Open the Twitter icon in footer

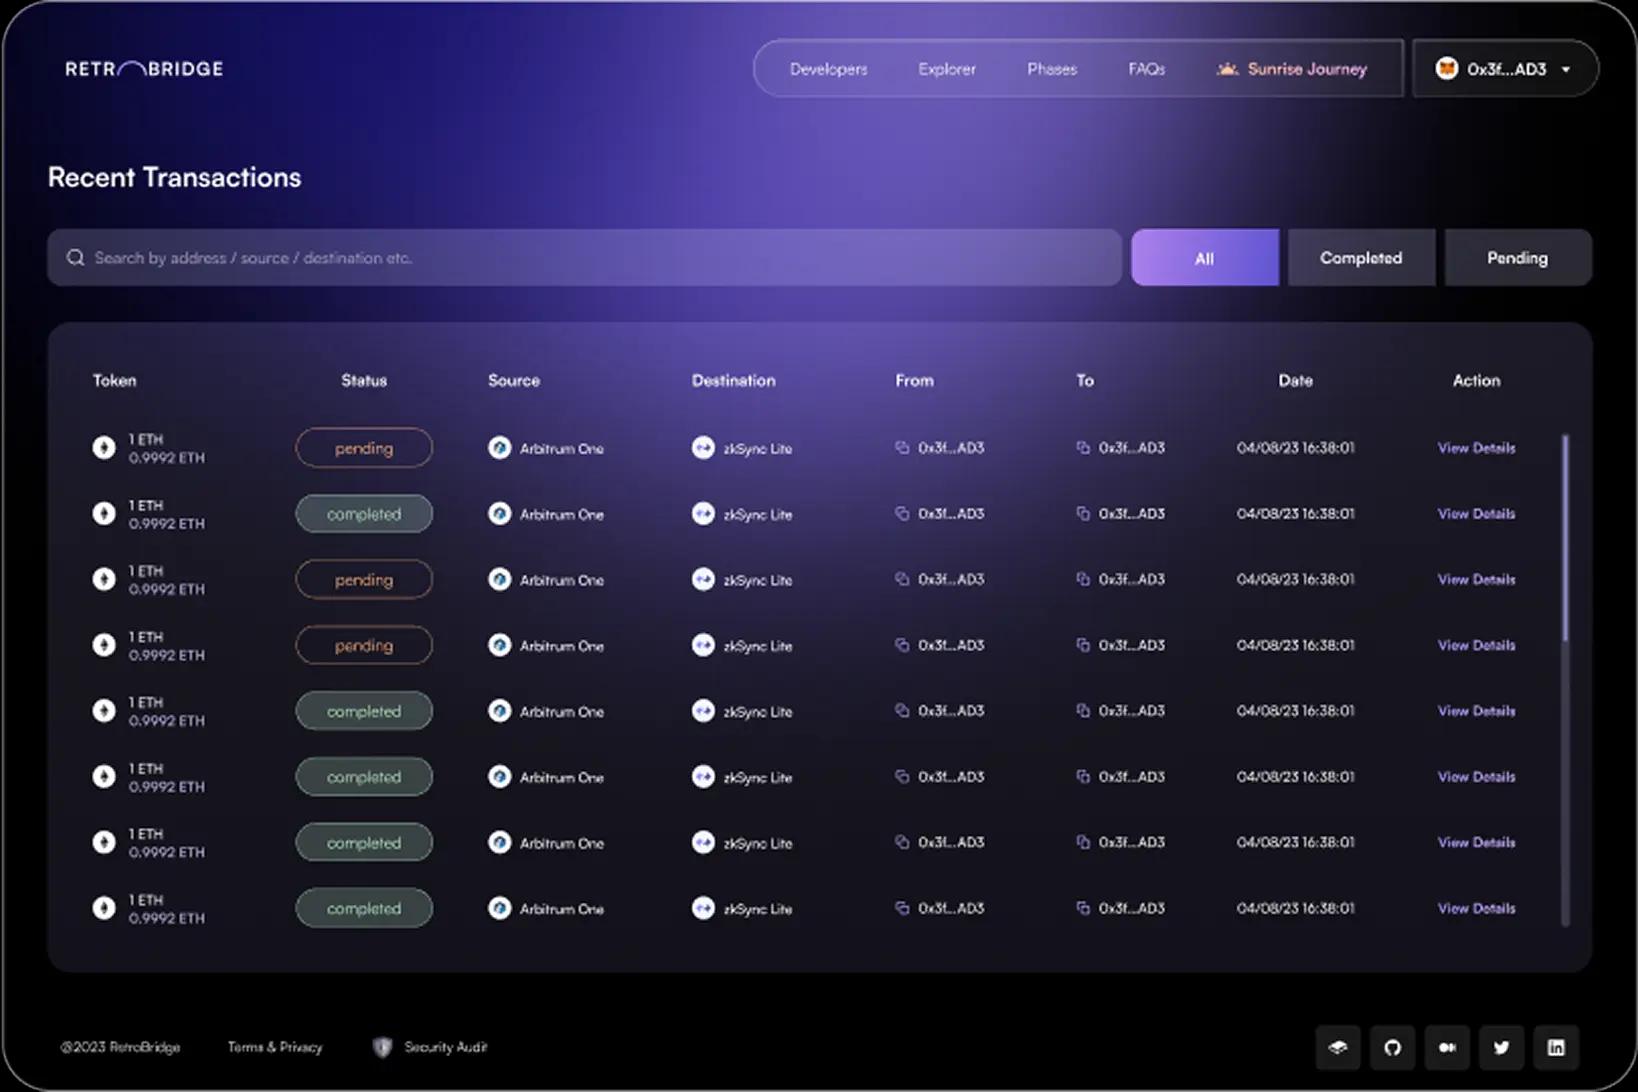(x=1502, y=1048)
